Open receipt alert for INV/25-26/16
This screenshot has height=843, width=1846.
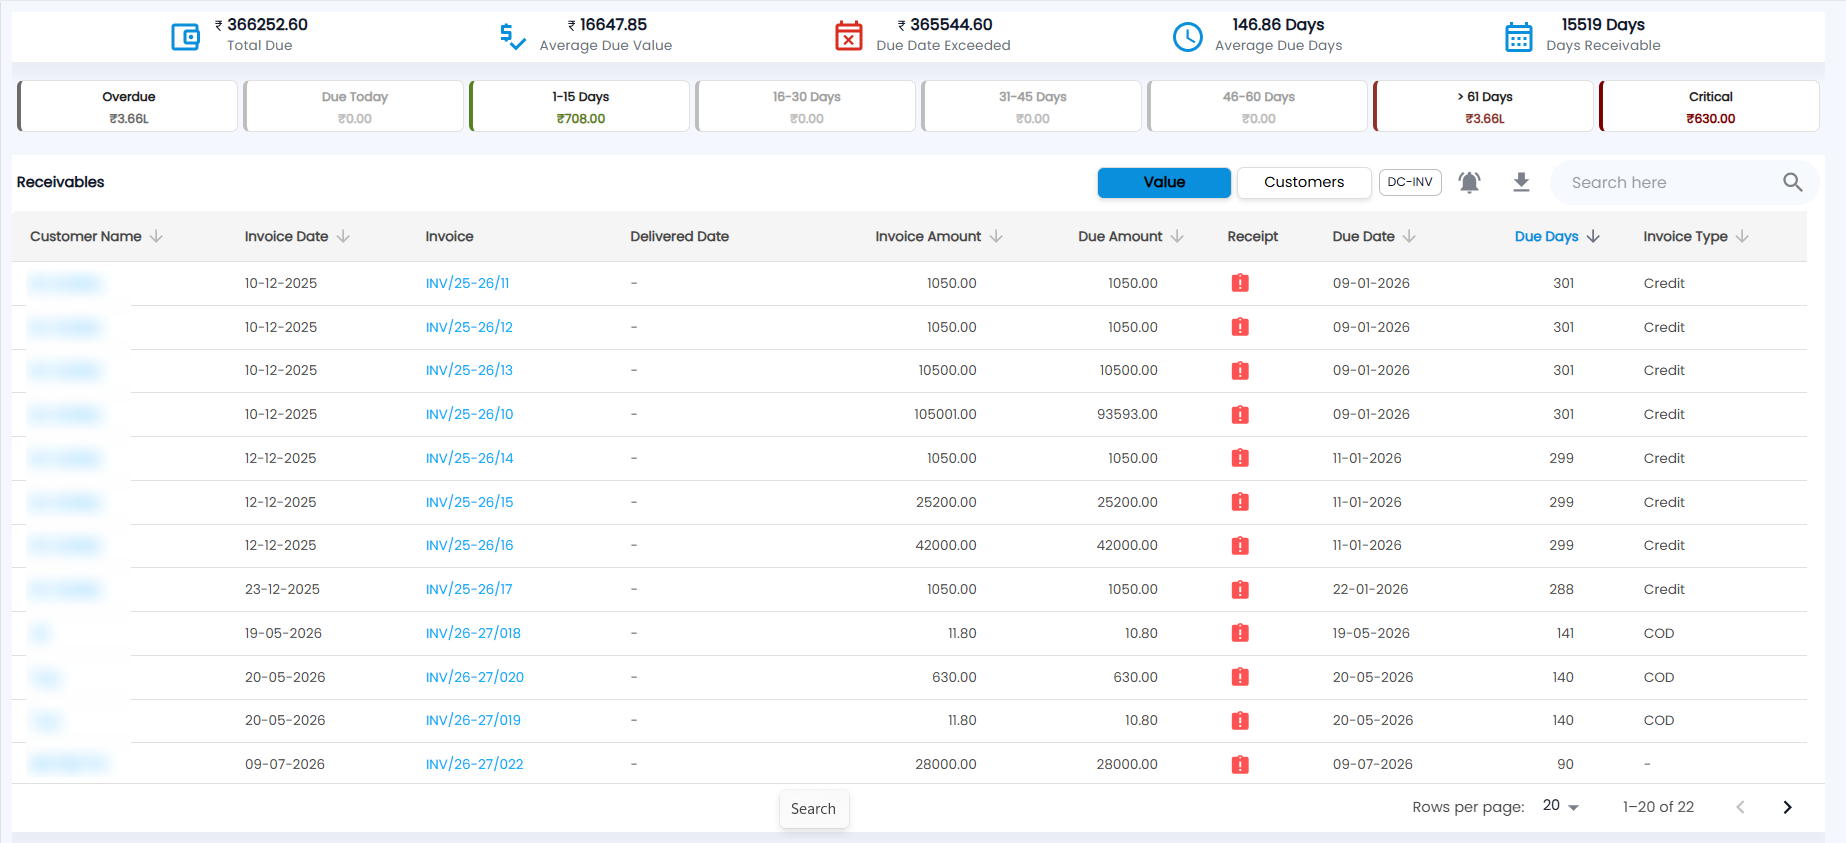pyautogui.click(x=1240, y=545)
